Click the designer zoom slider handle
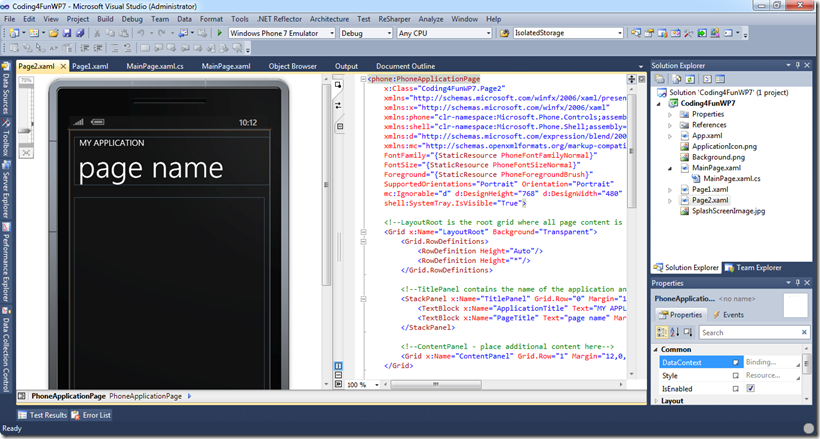Image resolution: width=820 pixels, height=439 pixels. pyautogui.click(x=26, y=130)
